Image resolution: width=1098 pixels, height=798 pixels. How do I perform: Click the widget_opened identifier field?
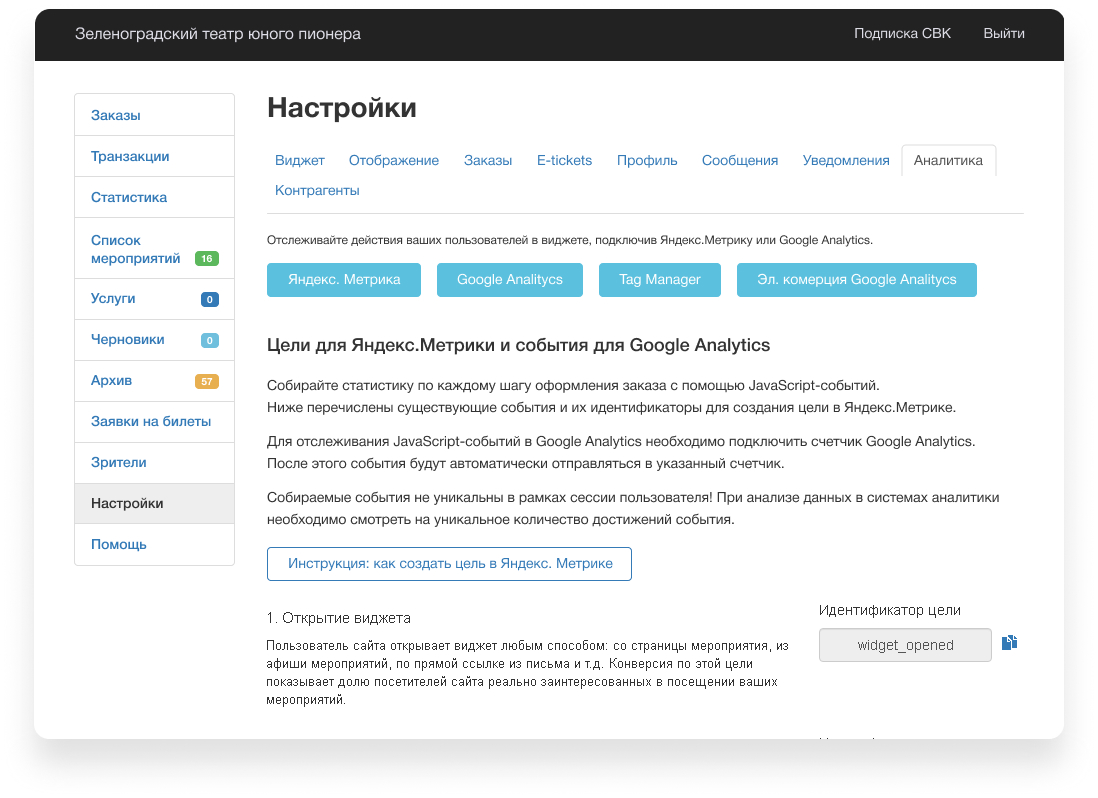(x=905, y=645)
